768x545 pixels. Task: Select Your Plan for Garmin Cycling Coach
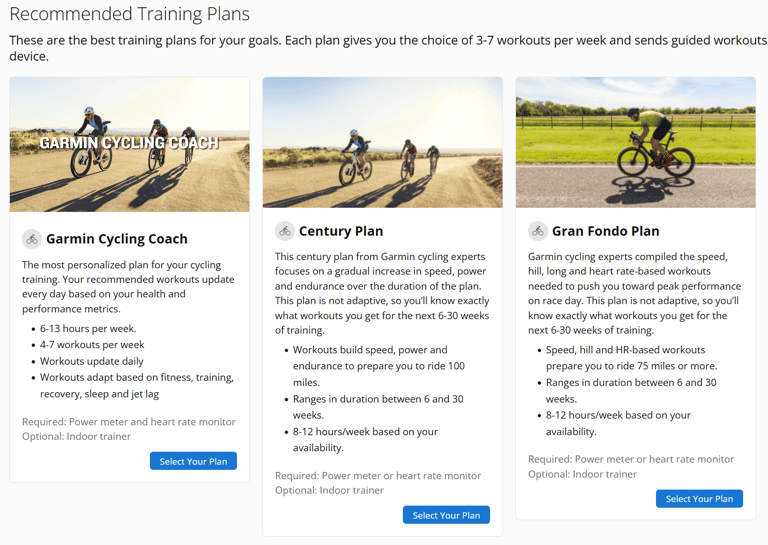[193, 461]
